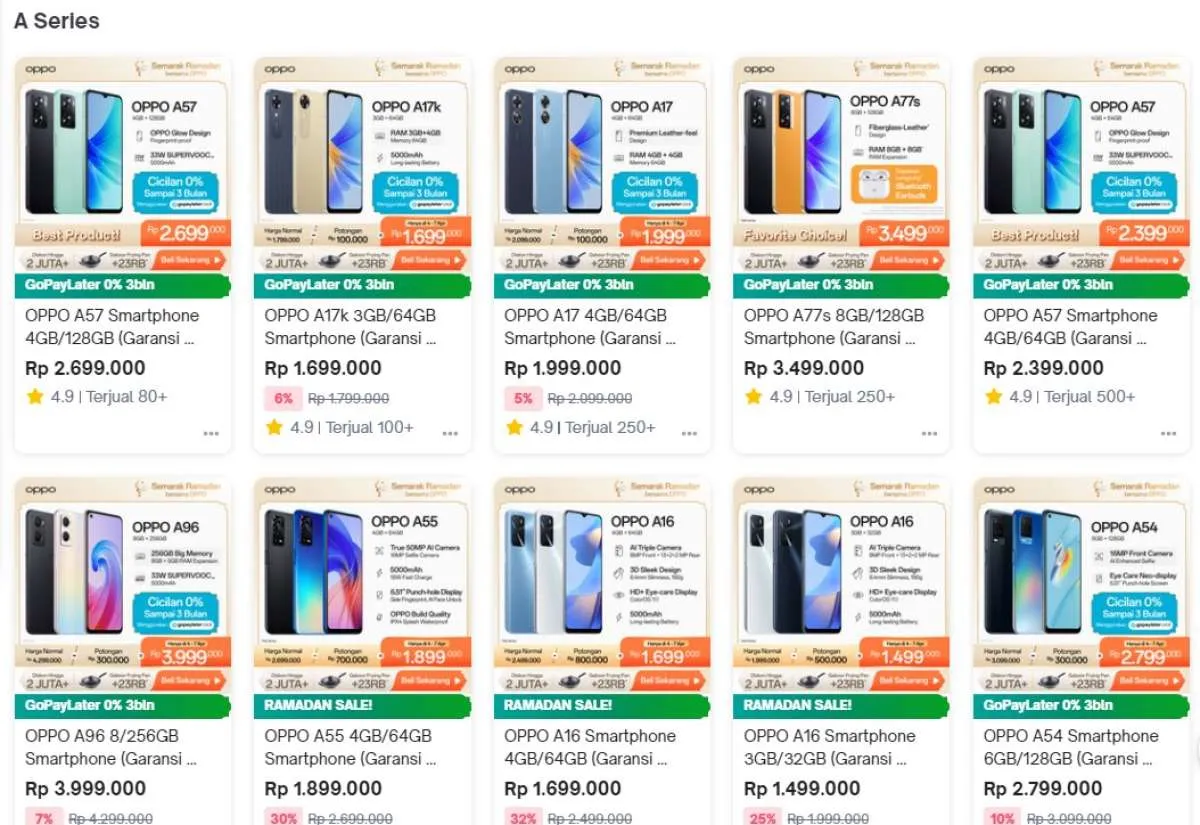Open three-dot menu on OPPO A77s card

930,434
